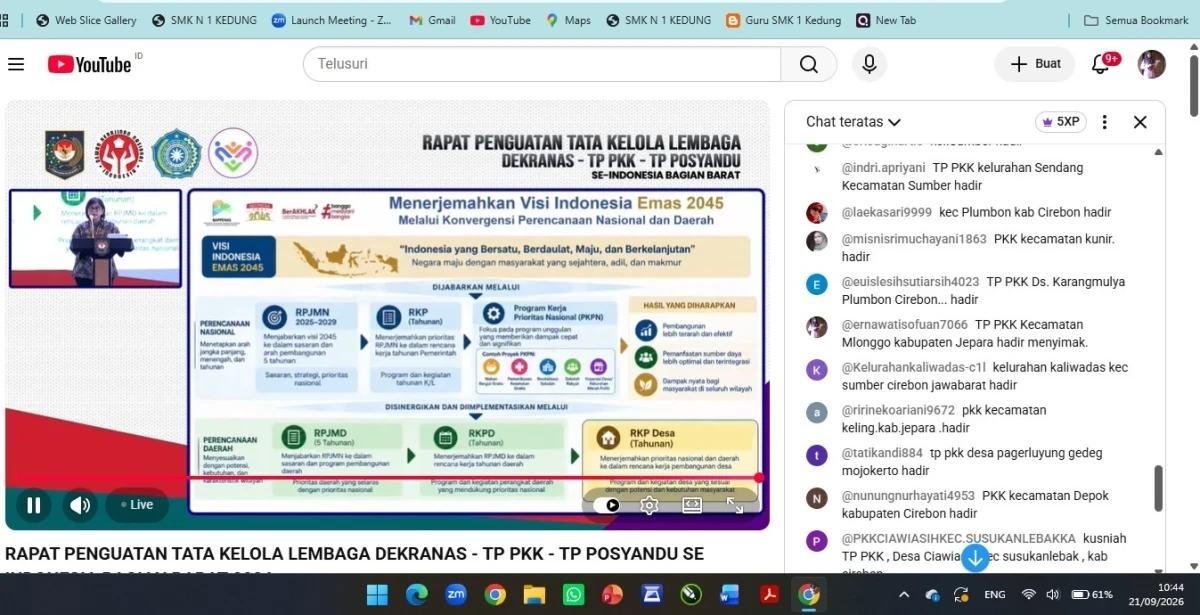Toggle the autoplay switch in player
This screenshot has width=1200, height=615.
[607, 505]
